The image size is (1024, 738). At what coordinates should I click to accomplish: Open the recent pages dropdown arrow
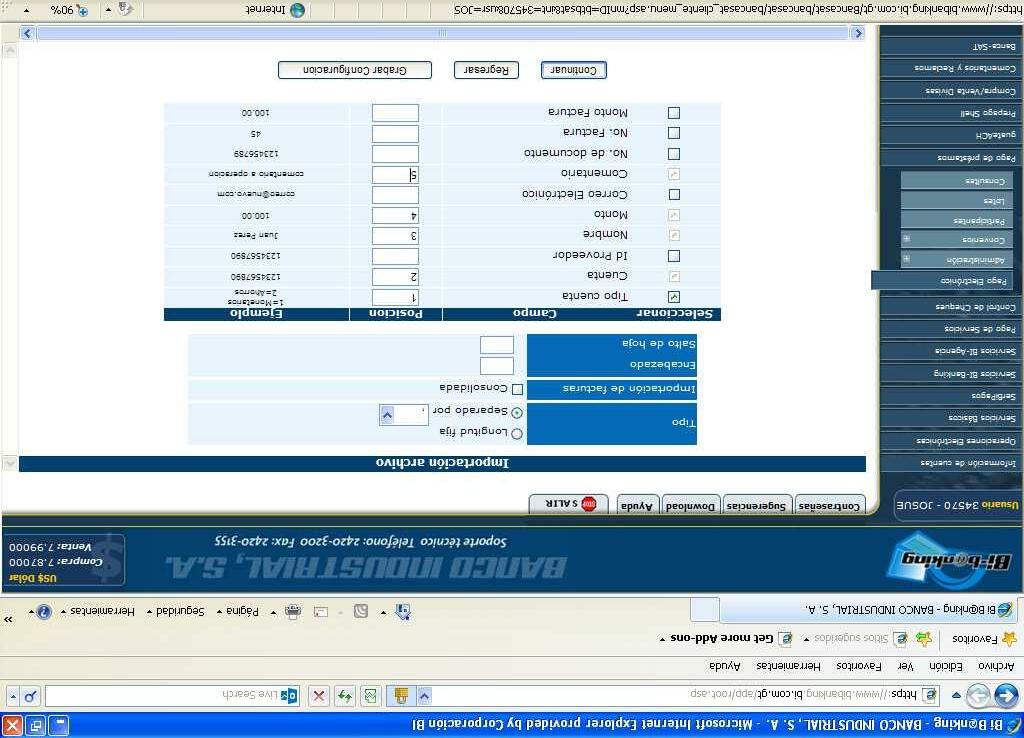(x=957, y=696)
